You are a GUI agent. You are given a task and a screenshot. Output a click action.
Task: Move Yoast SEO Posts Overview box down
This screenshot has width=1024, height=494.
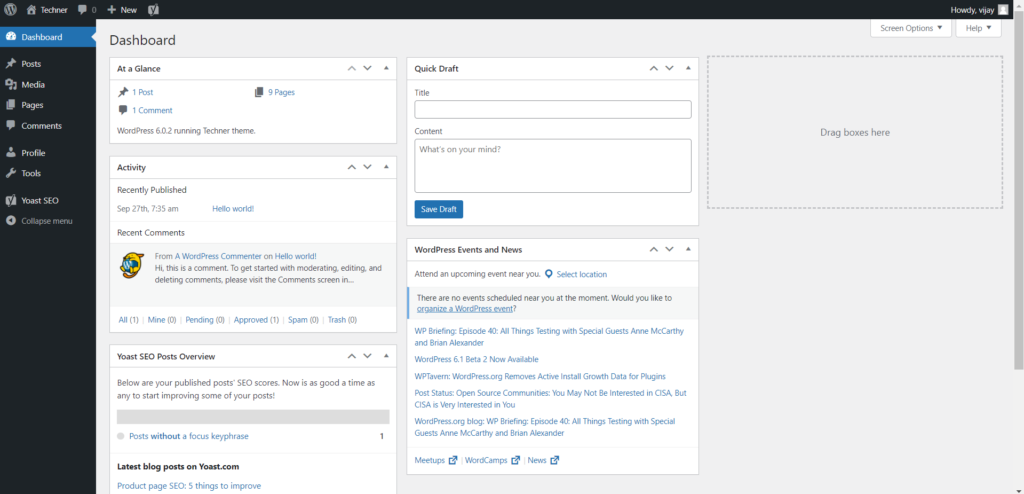pyautogui.click(x=367, y=356)
